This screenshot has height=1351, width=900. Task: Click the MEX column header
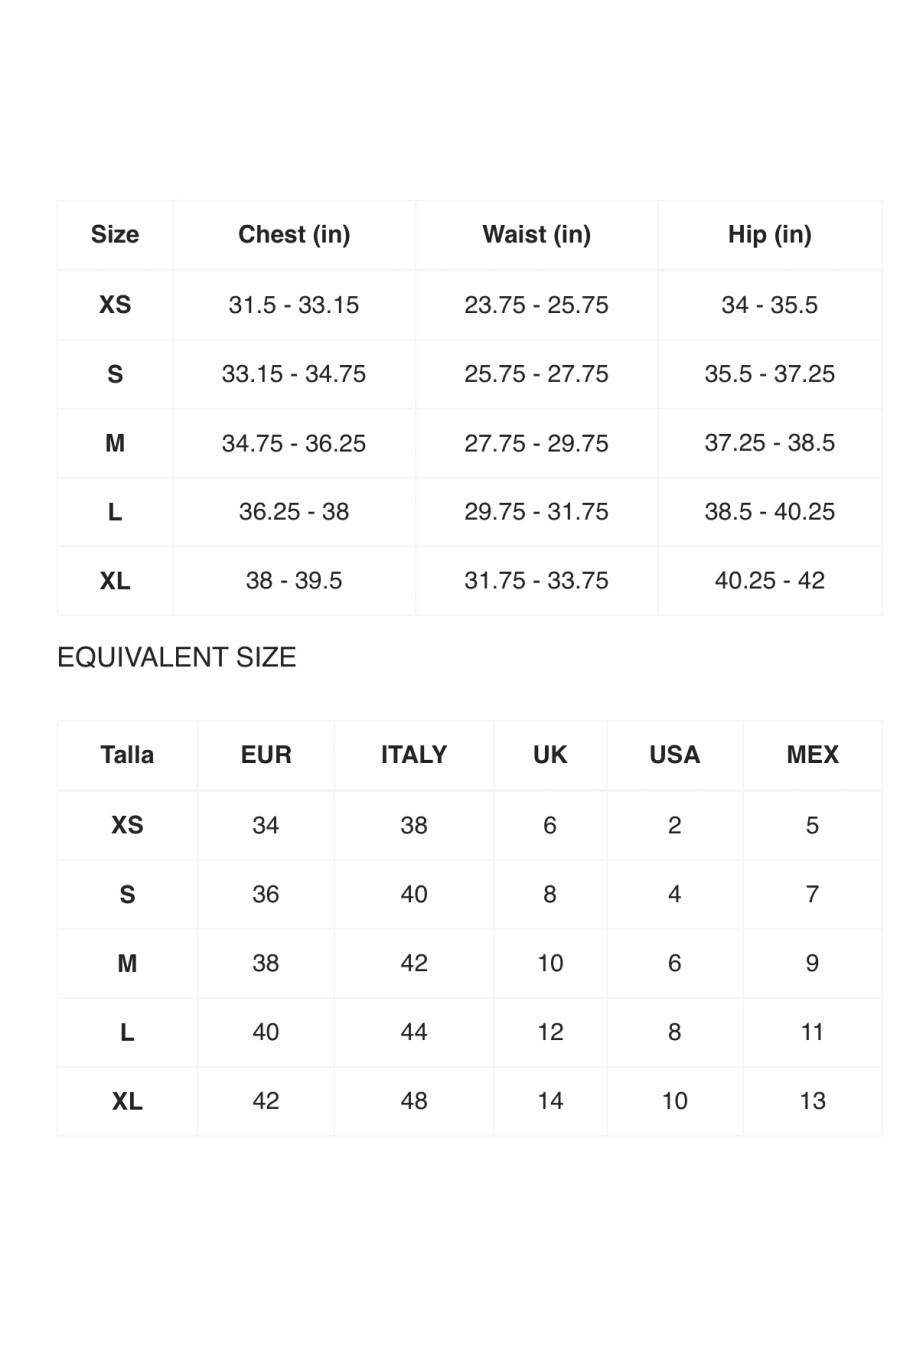pos(812,755)
